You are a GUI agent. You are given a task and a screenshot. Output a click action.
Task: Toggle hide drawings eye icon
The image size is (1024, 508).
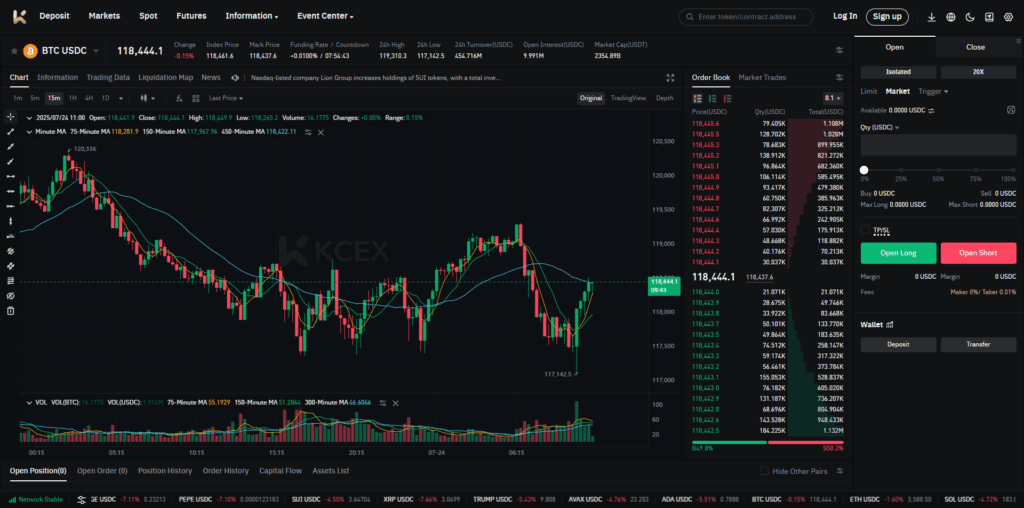coord(10,296)
